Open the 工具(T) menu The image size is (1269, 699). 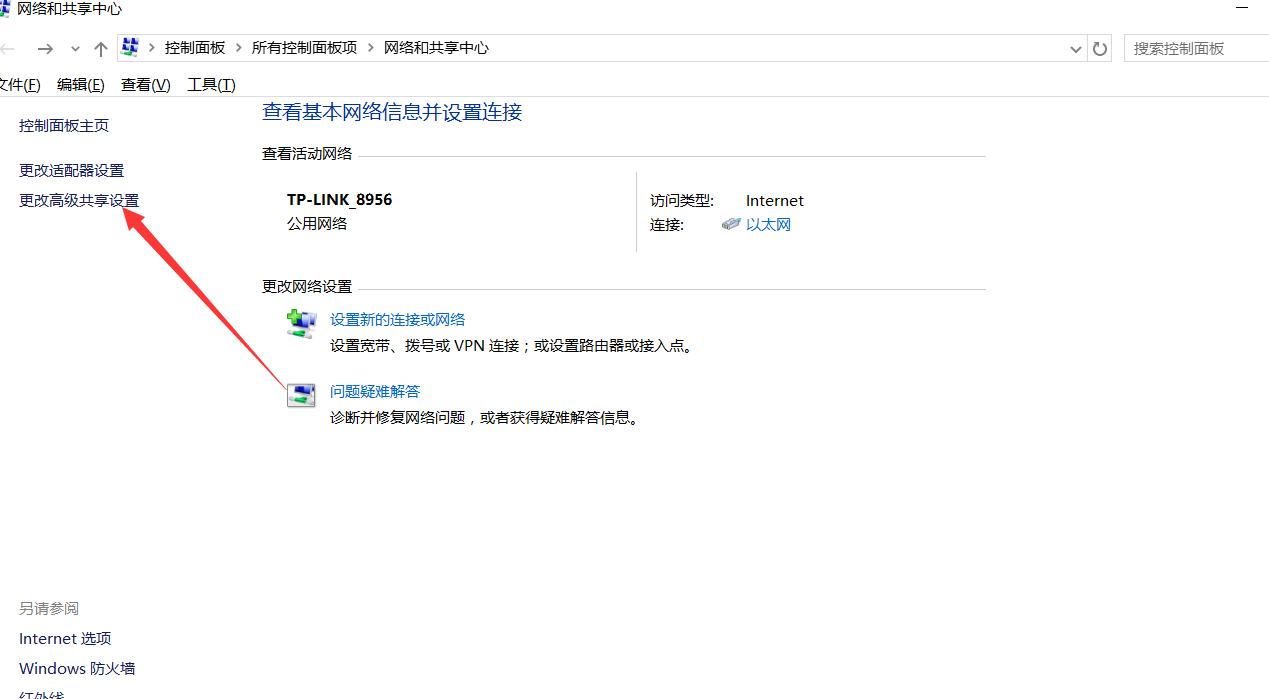(x=210, y=84)
